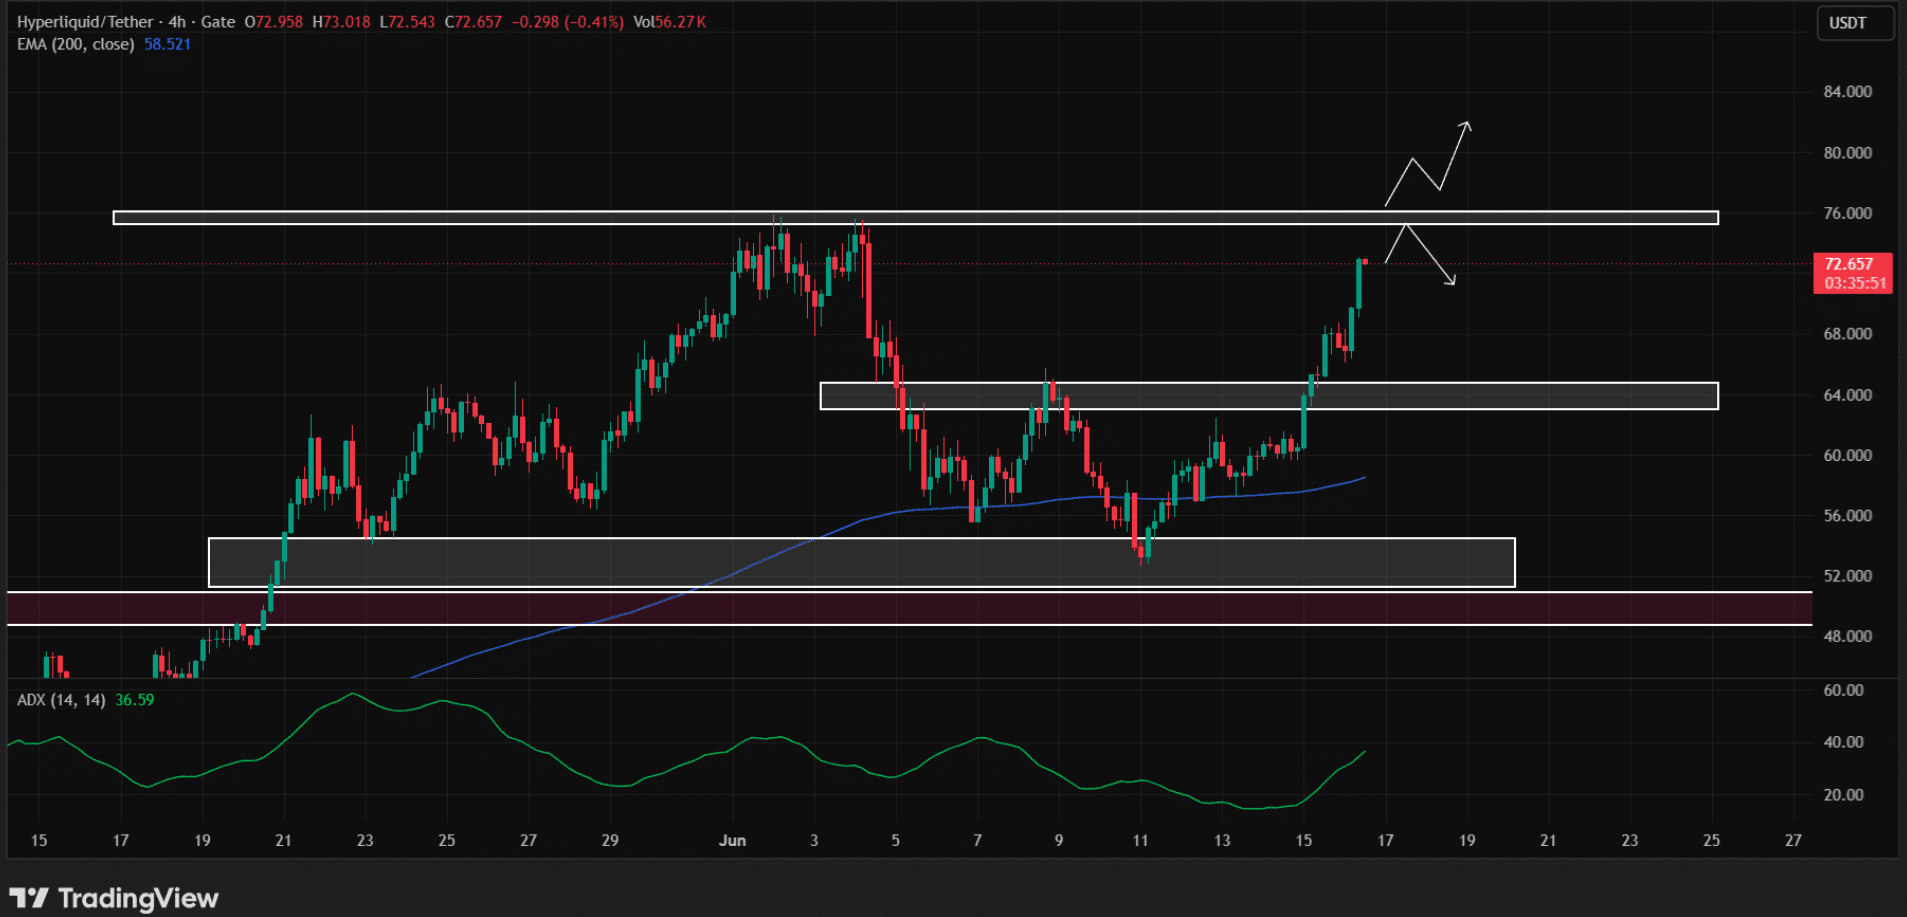Image resolution: width=1907 pixels, height=917 pixels.
Task: Click the EMA value 58.521
Action: tap(167, 44)
